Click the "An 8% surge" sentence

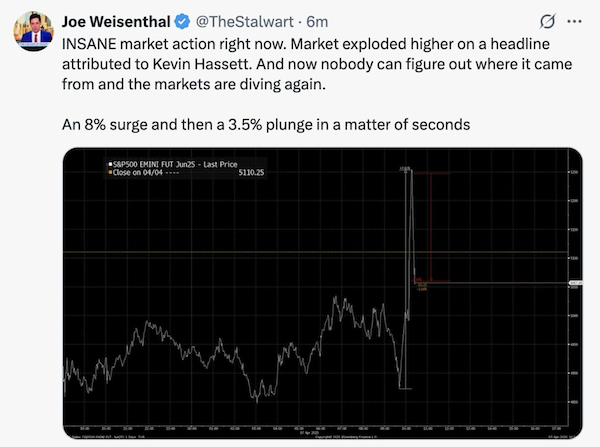pyautogui.click(x=266, y=125)
